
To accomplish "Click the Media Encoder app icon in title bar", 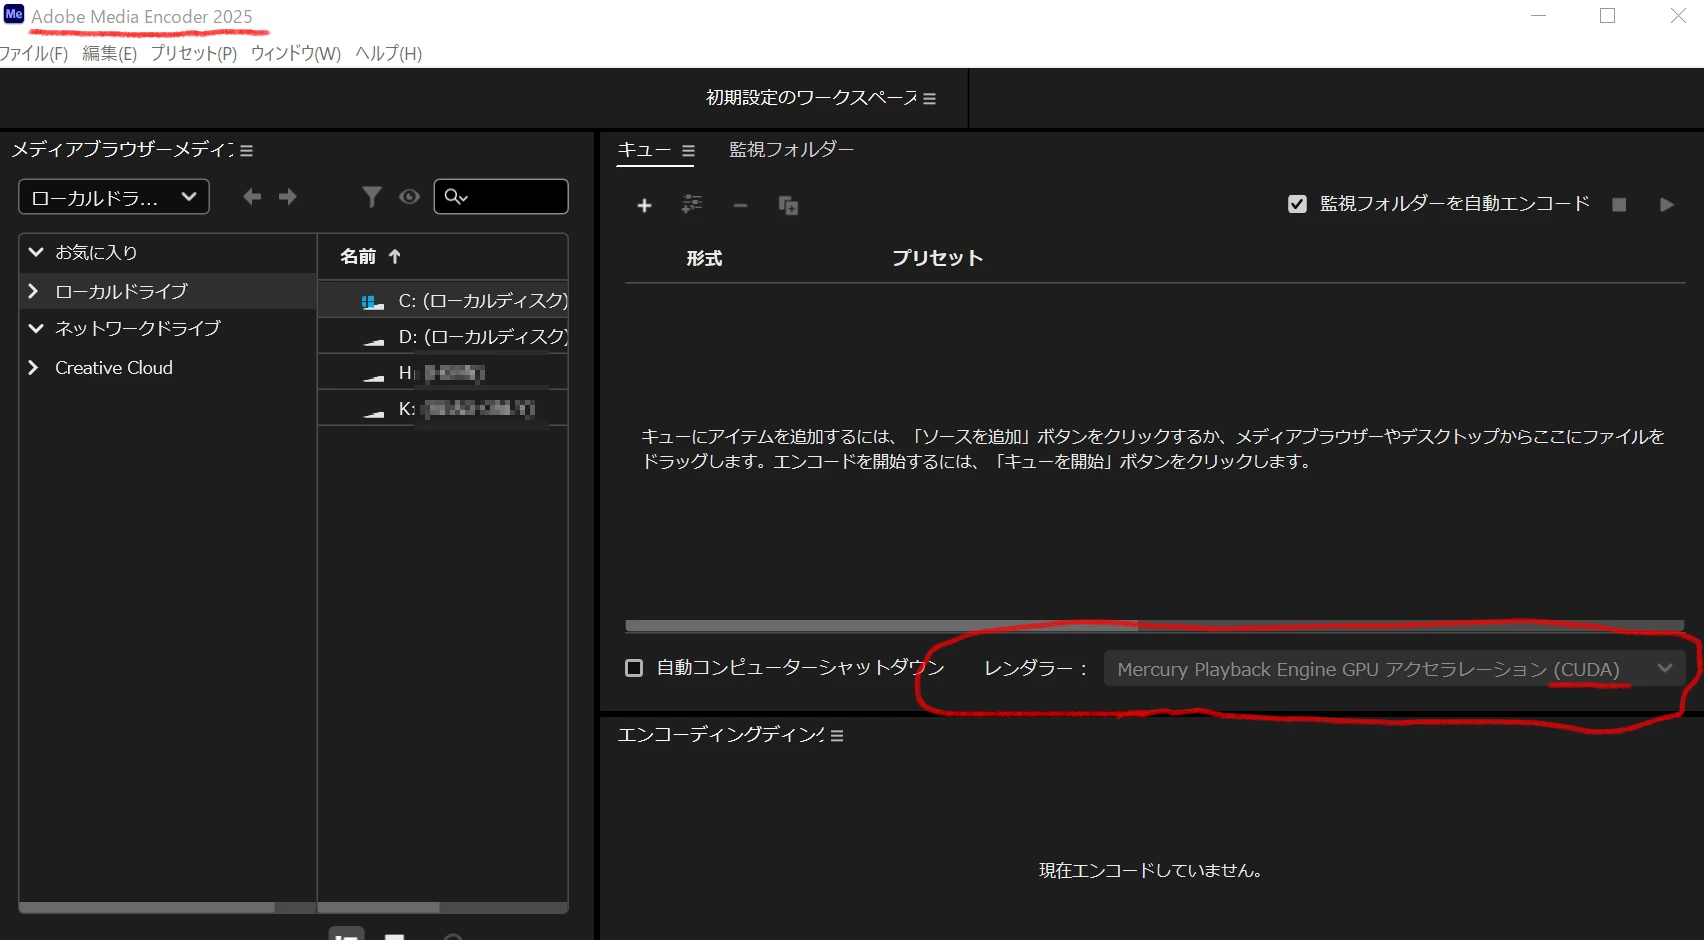I will click(x=14, y=14).
